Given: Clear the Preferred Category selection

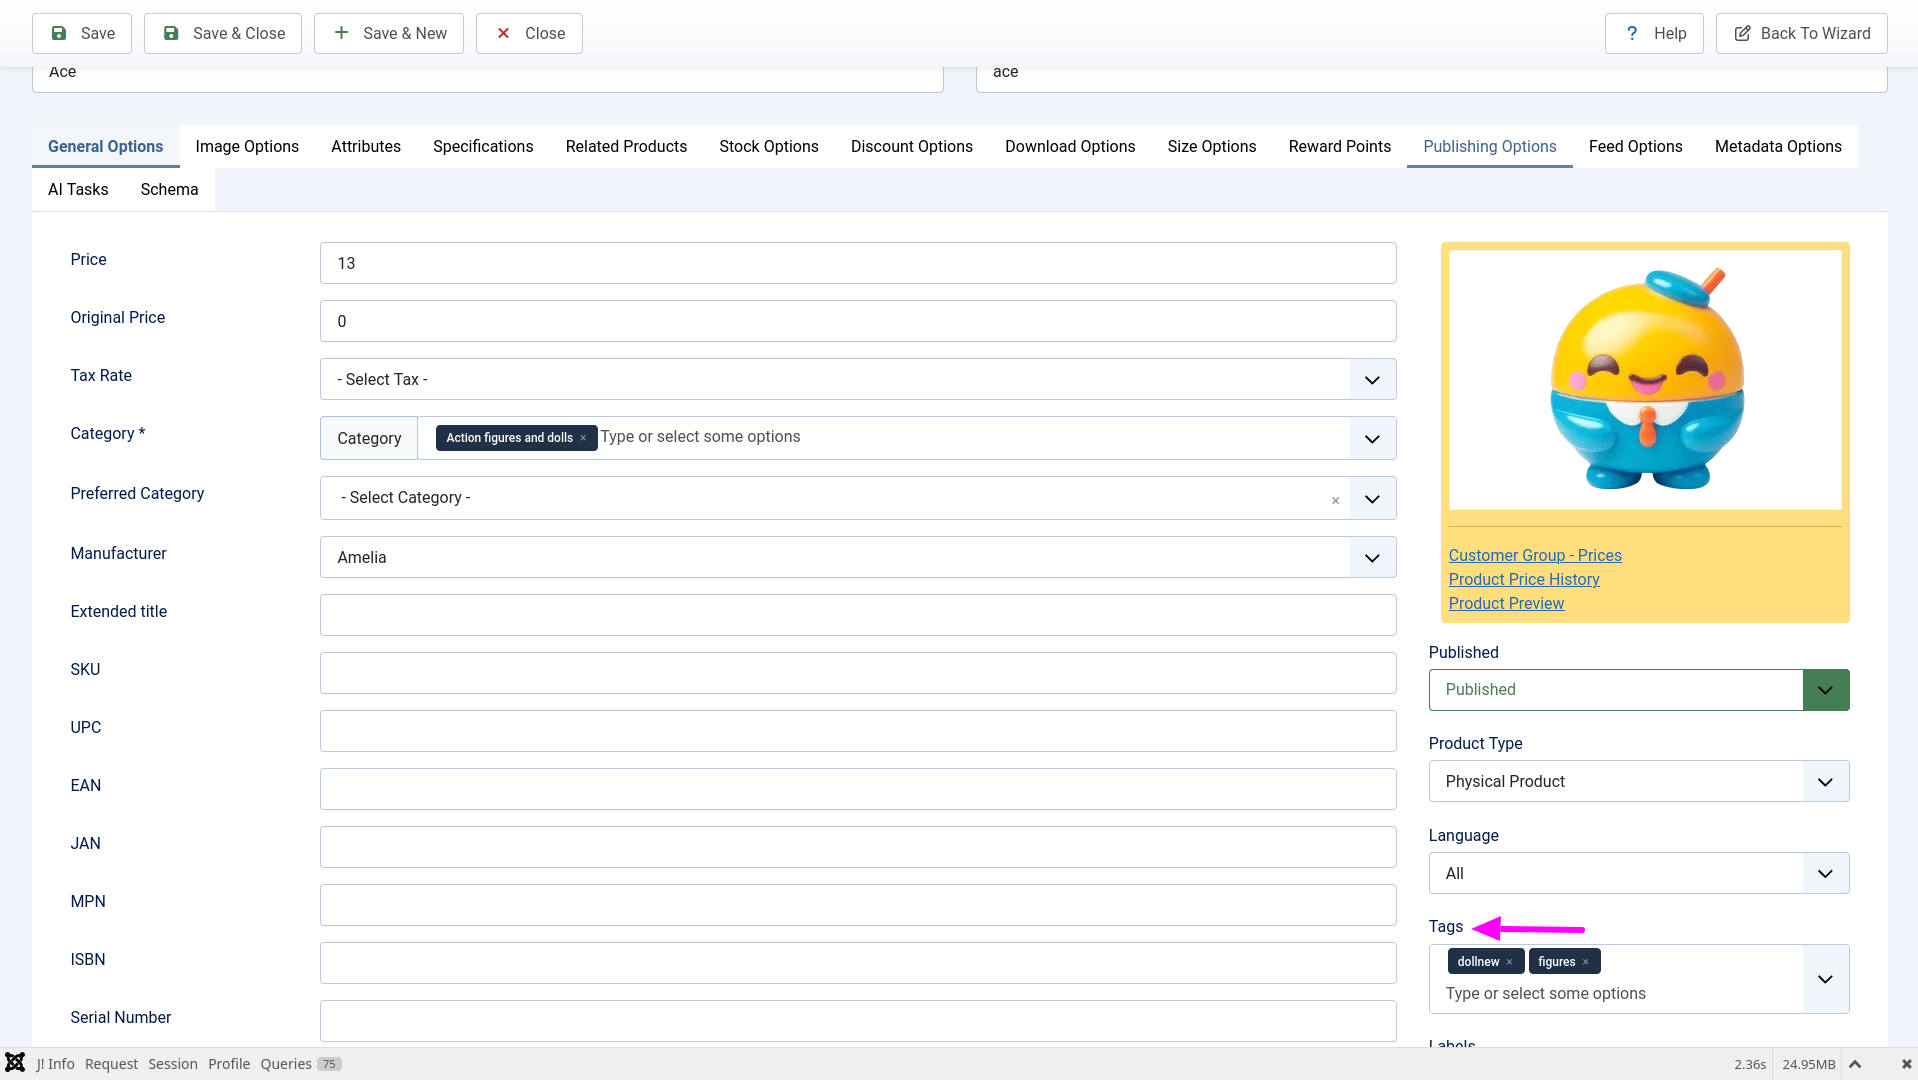Looking at the screenshot, I should (x=1335, y=500).
